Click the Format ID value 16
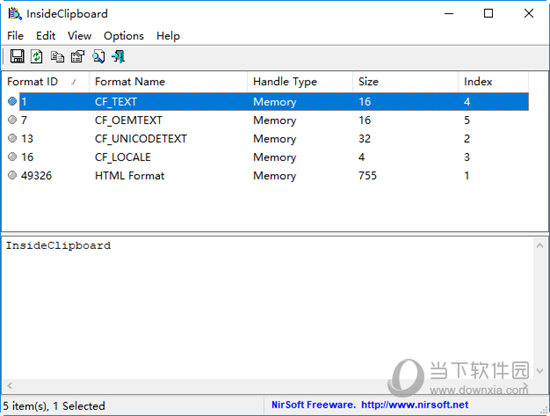Viewport: 550px width, 416px height. coord(27,157)
